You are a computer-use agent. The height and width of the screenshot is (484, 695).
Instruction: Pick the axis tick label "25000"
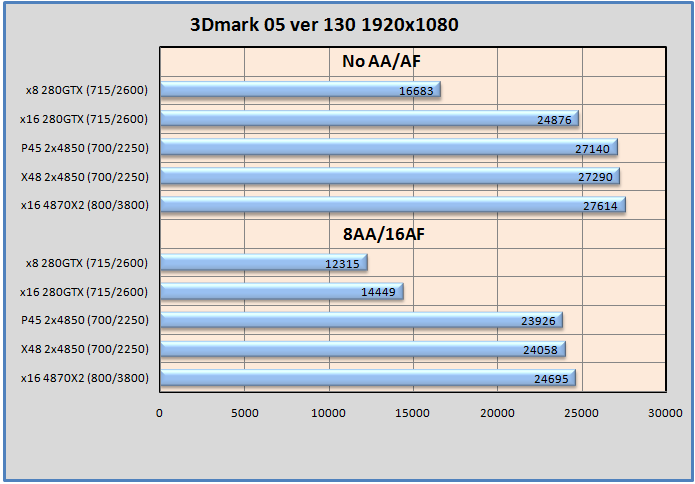pyautogui.click(x=582, y=413)
